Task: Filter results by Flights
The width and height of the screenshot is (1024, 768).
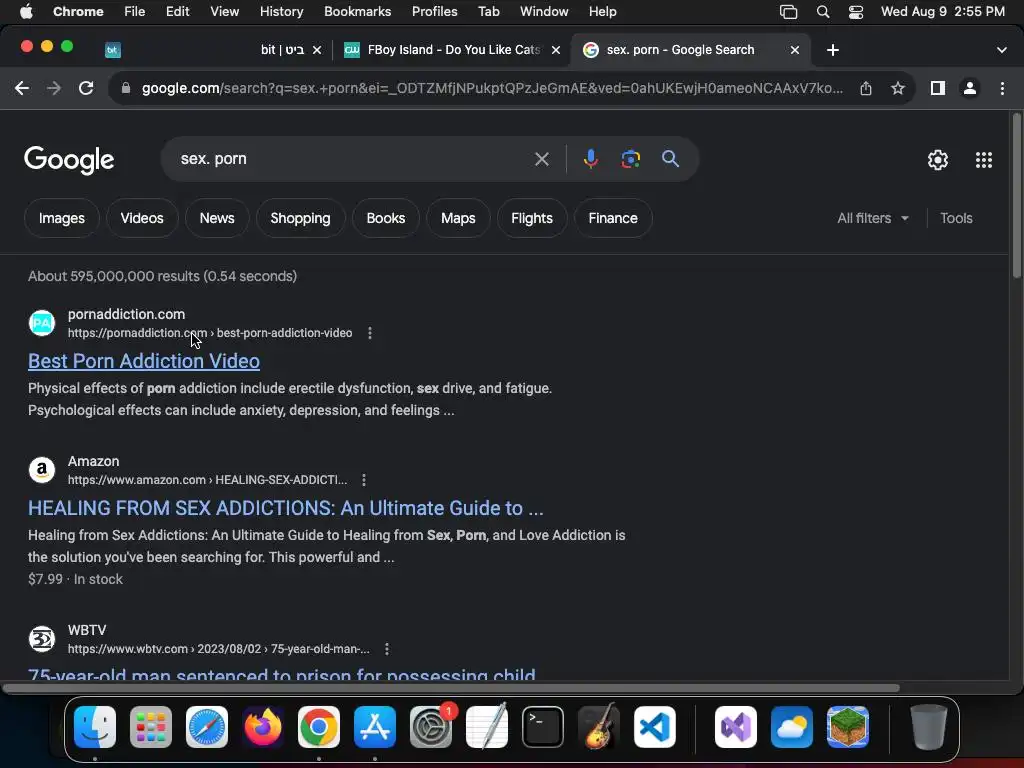Action: click(532, 218)
